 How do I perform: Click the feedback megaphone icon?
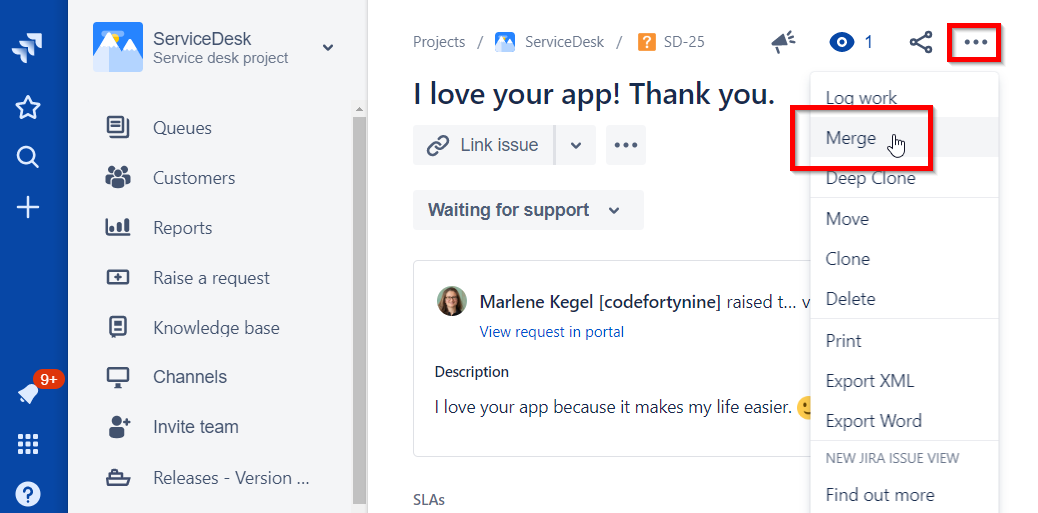tap(783, 42)
